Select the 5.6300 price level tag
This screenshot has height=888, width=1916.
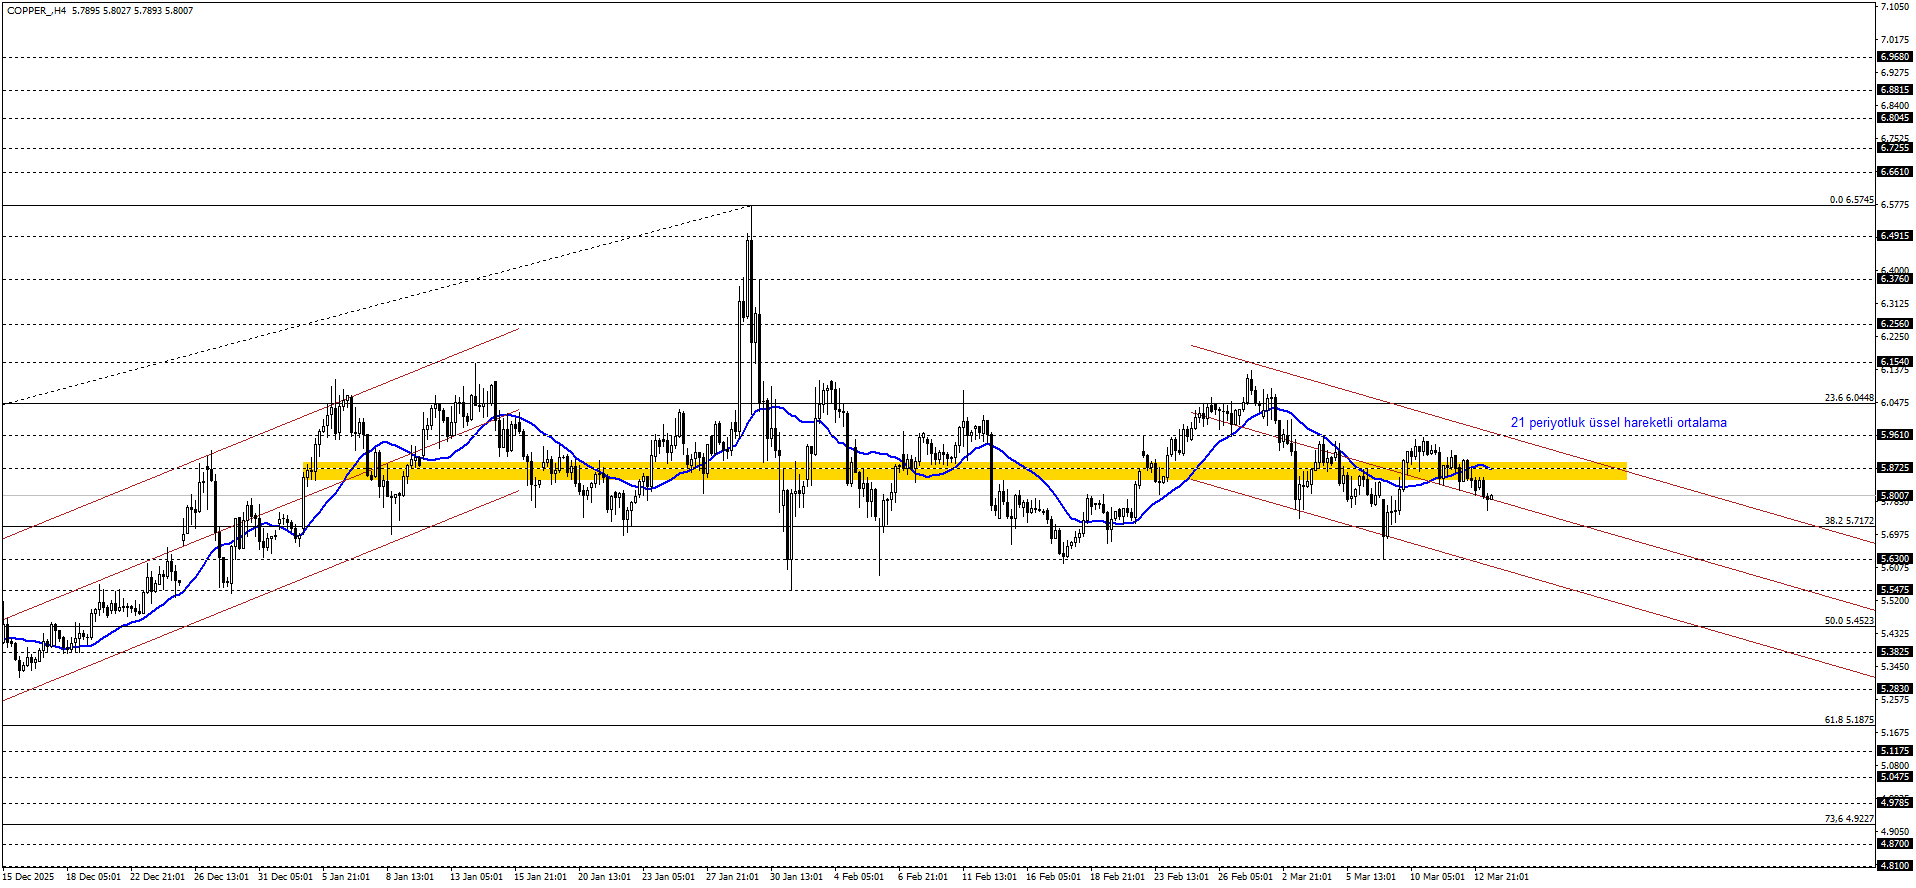(x=1894, y=559)
